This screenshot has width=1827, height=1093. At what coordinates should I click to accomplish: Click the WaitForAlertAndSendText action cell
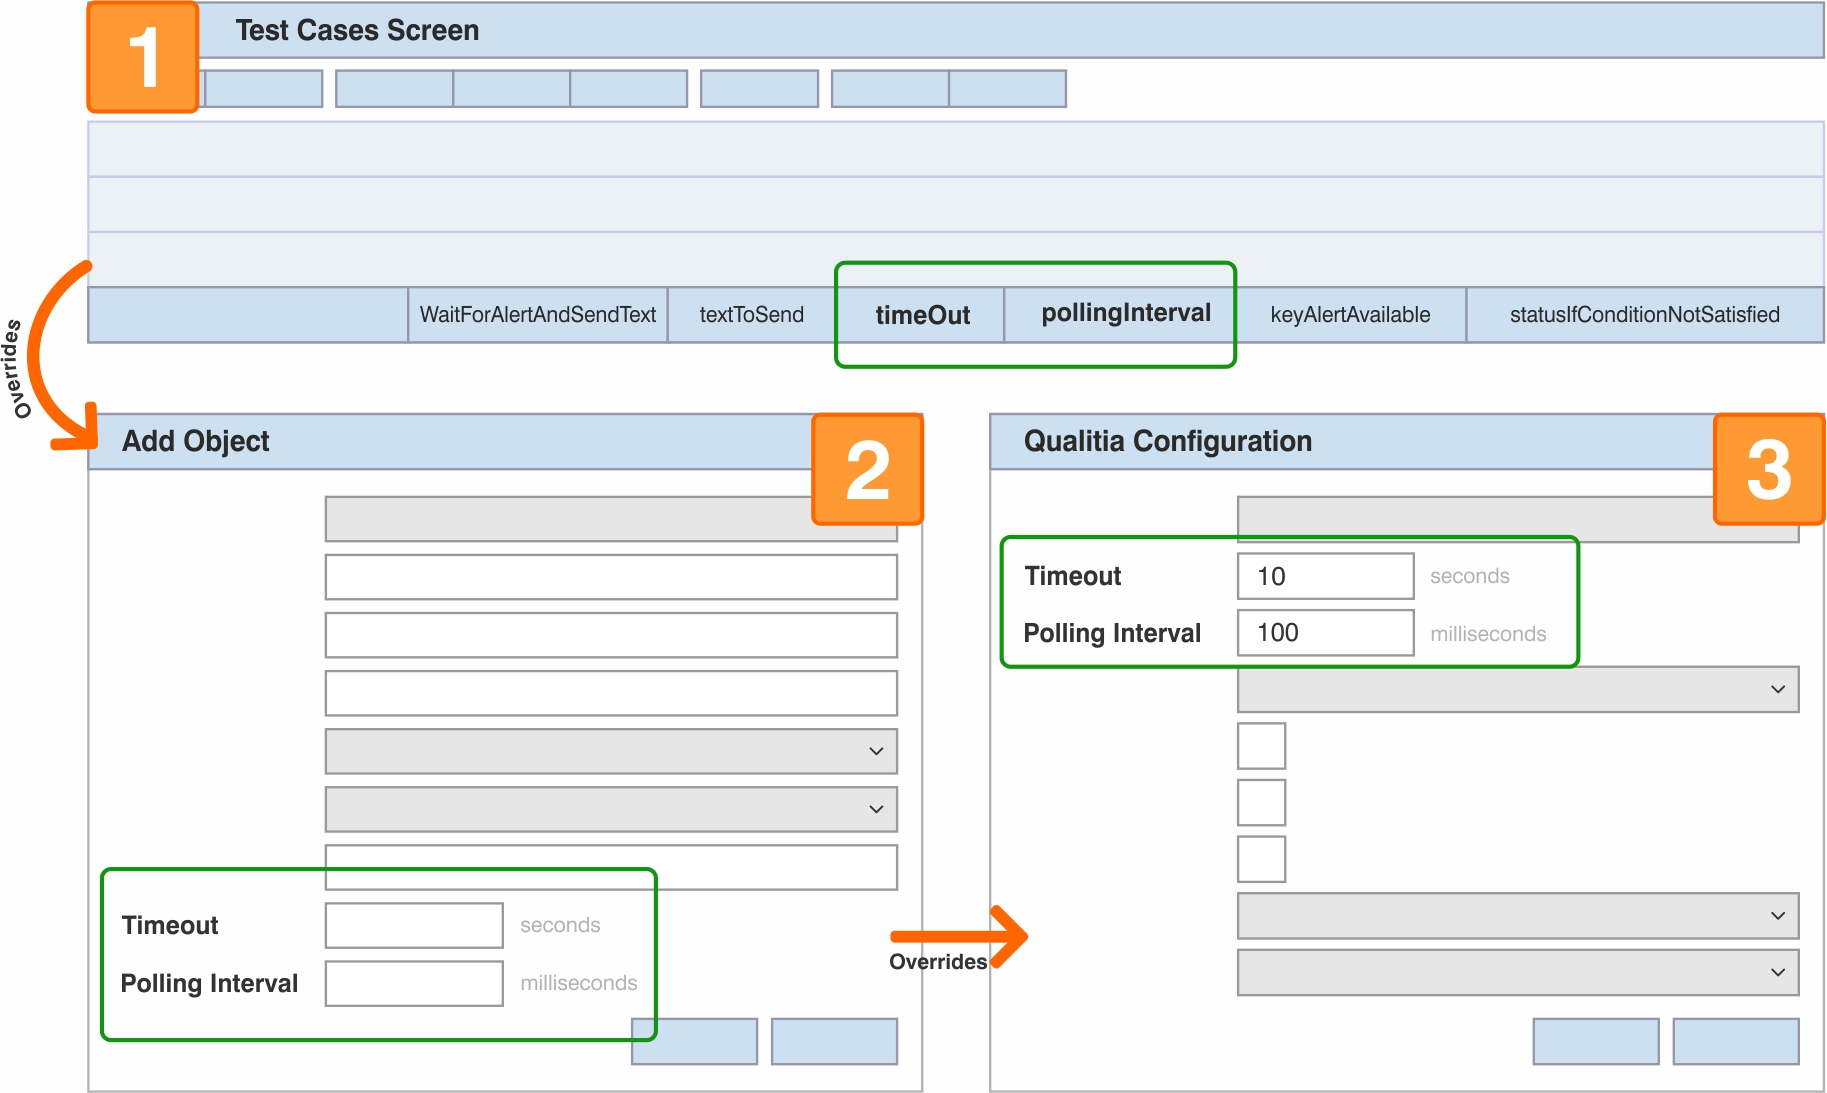(x=537, y=315)
